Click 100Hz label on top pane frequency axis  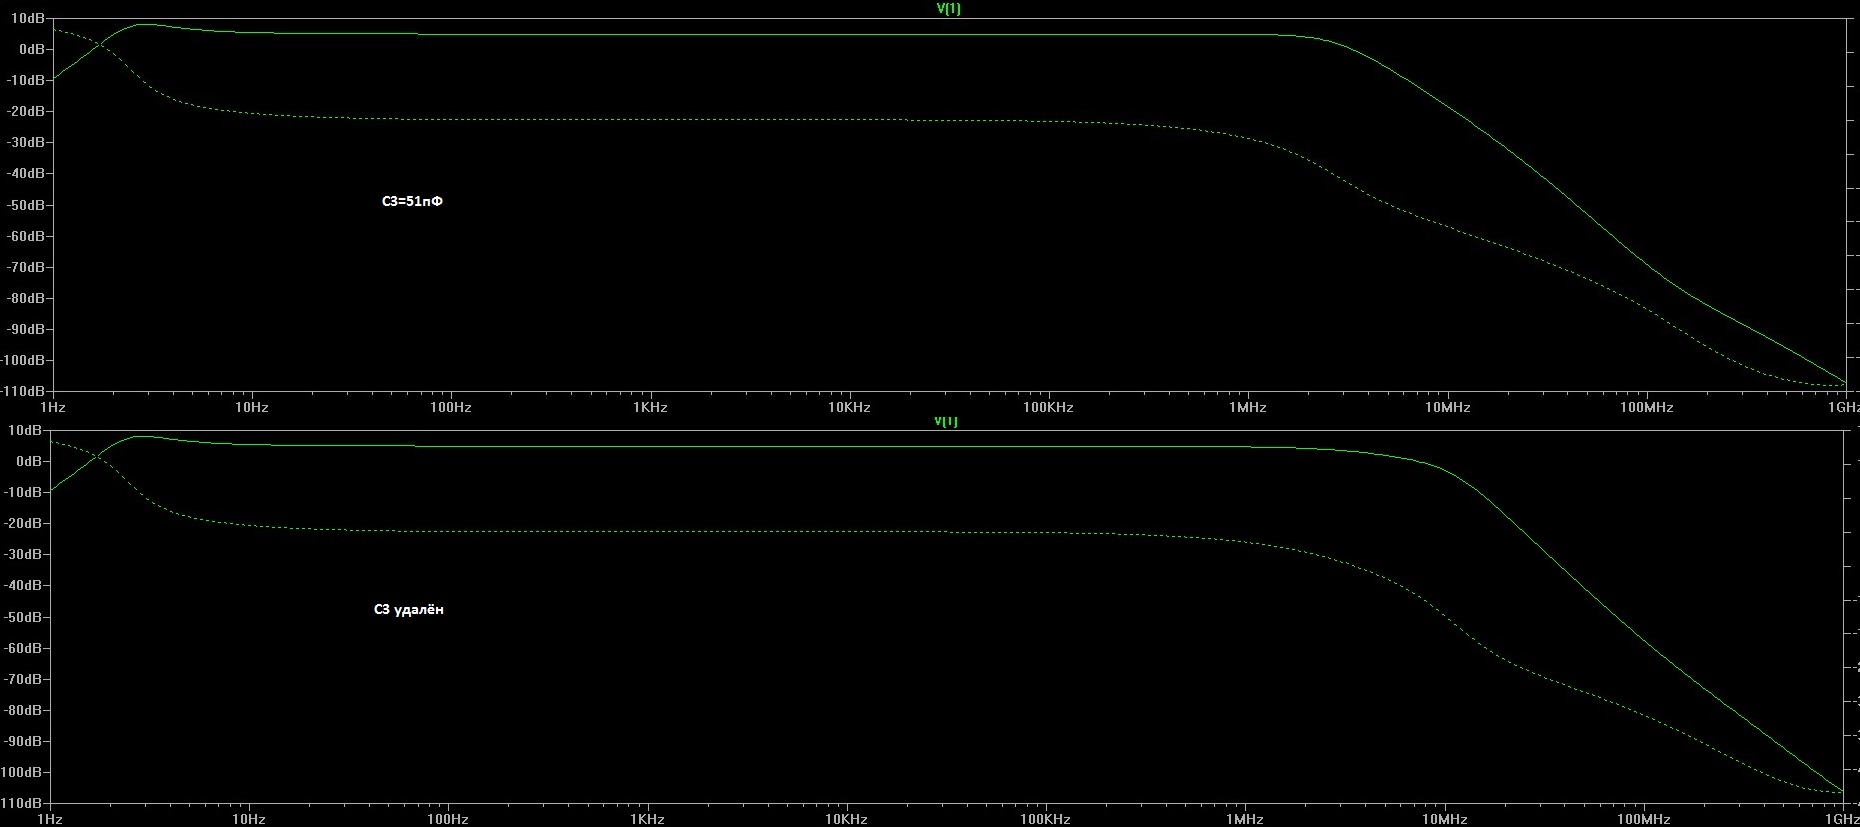click(450, 407)
